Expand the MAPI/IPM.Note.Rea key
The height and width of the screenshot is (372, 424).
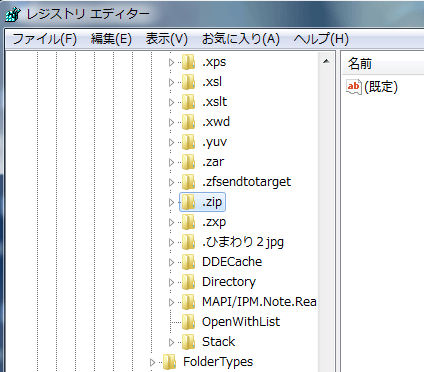[171, 302]
